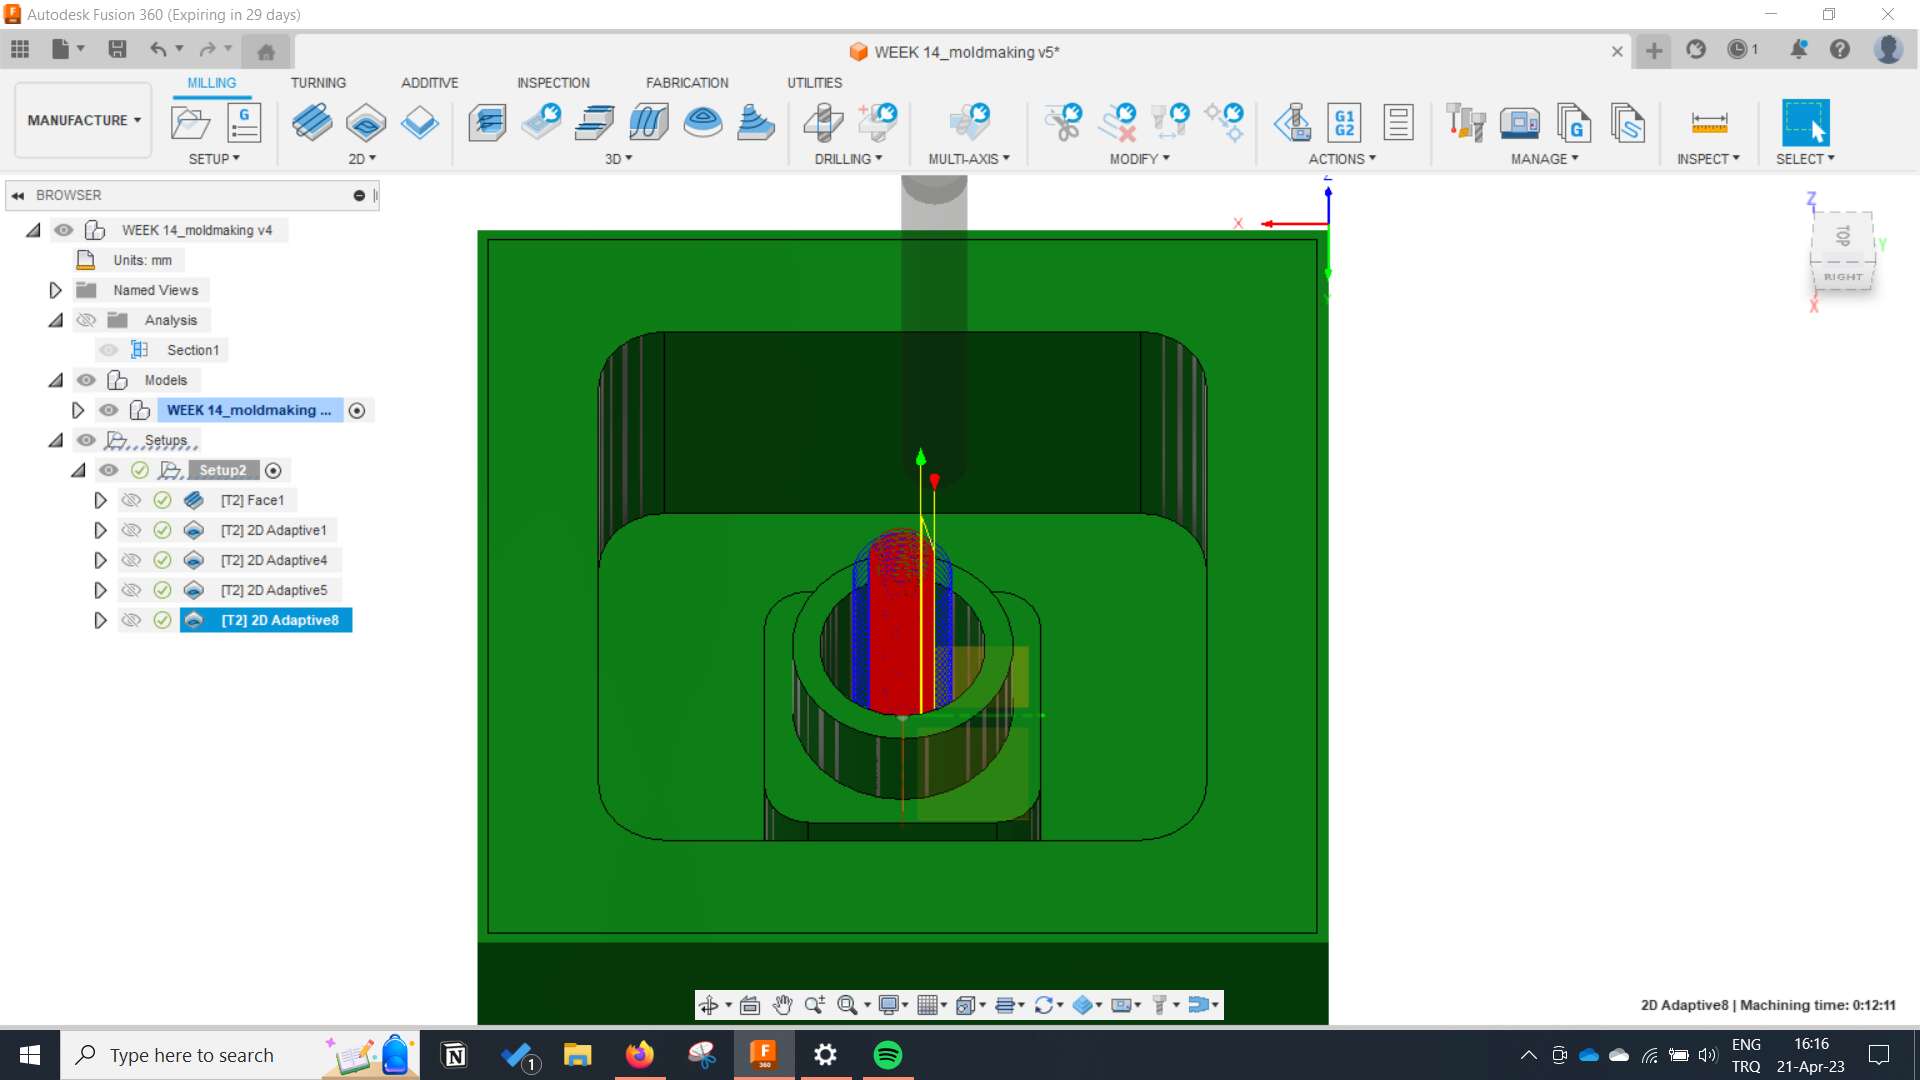The height and width of the screenshot is (1080, 1920).
Task: Select the 3D Ramp tool
Action: point(756,123)
